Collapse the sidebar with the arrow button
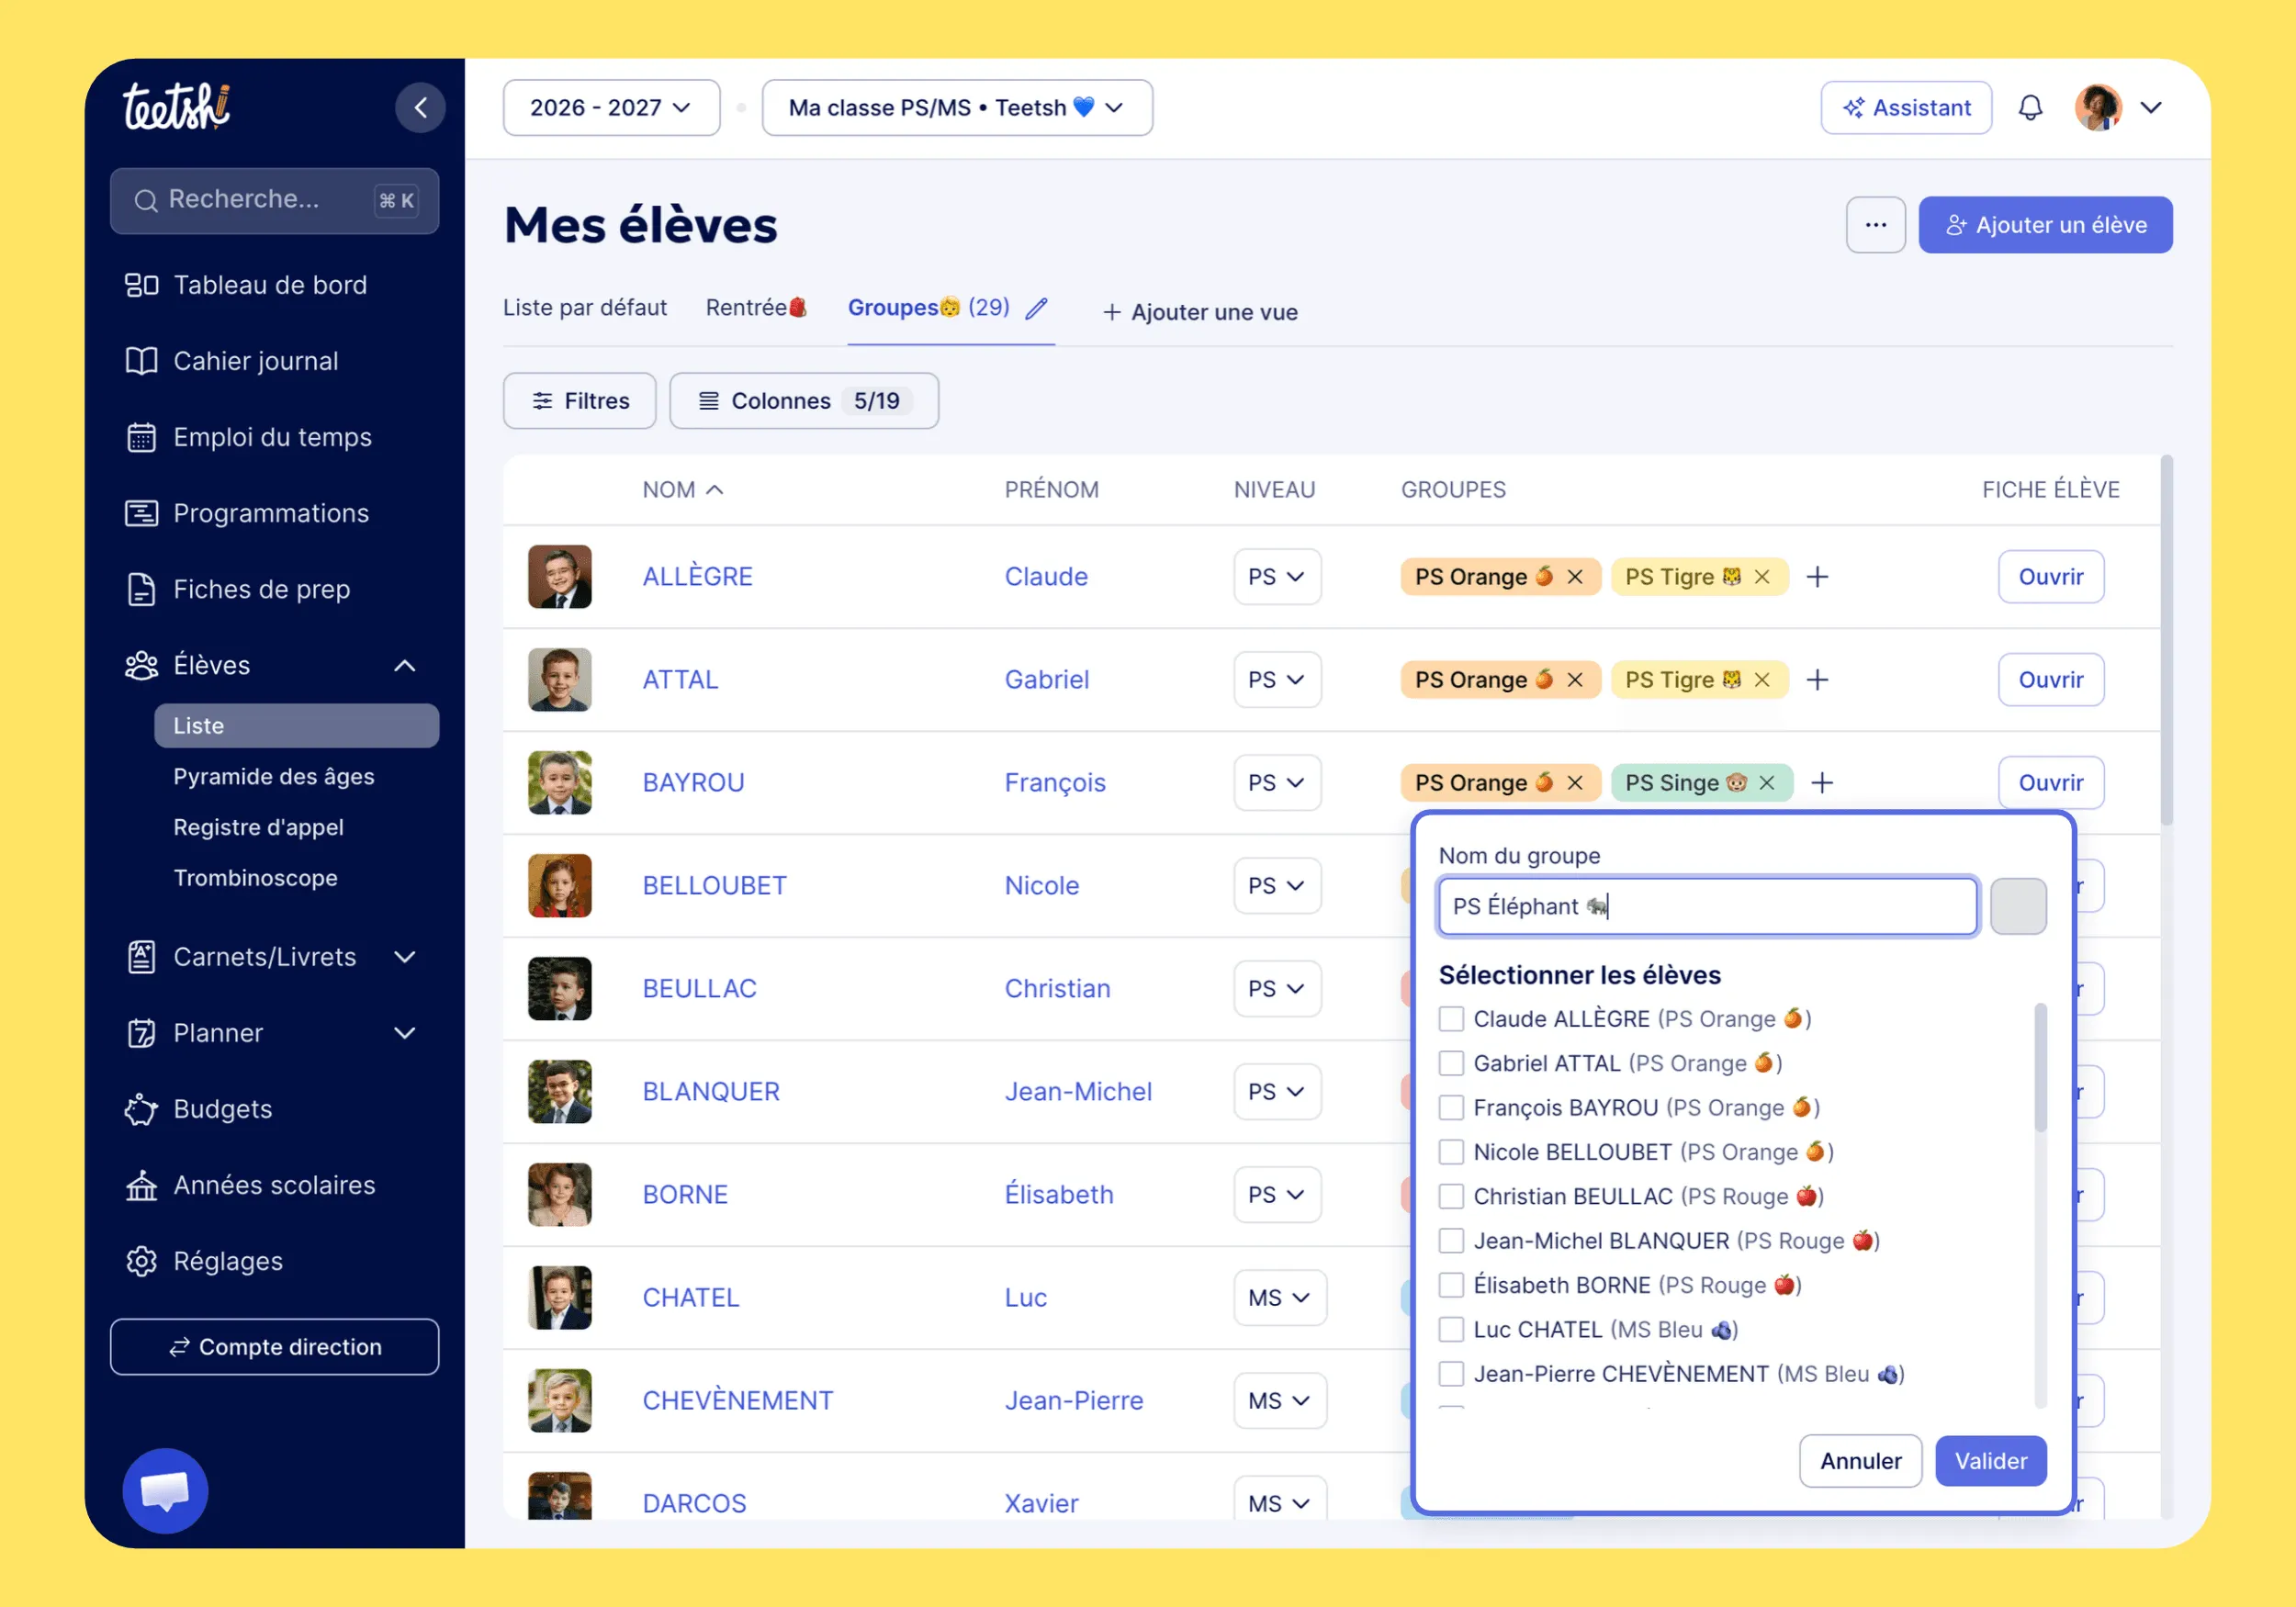The height and width of the screenshot is (1607, 2296). (420, 108)
